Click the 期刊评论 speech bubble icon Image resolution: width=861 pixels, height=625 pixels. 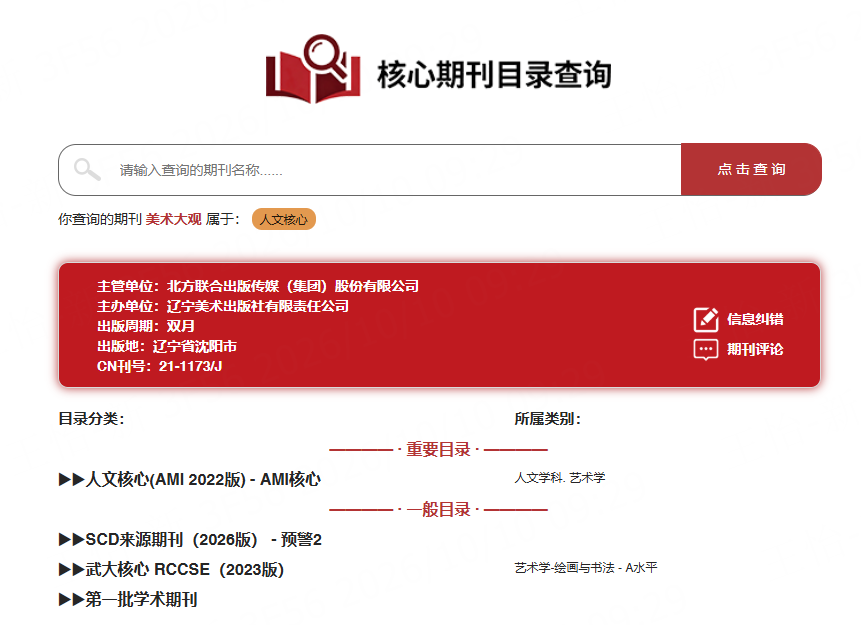click(706, 349)
